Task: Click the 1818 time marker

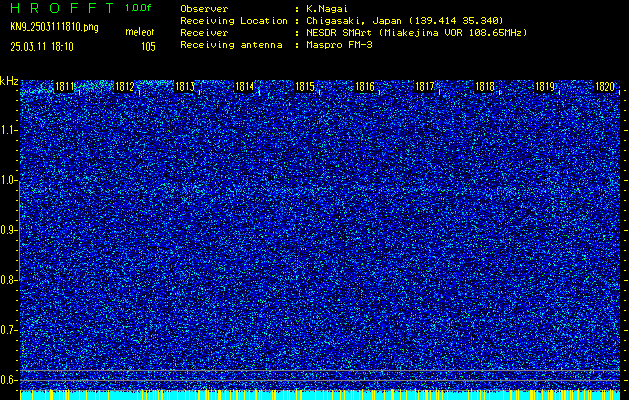Action: 485,87
